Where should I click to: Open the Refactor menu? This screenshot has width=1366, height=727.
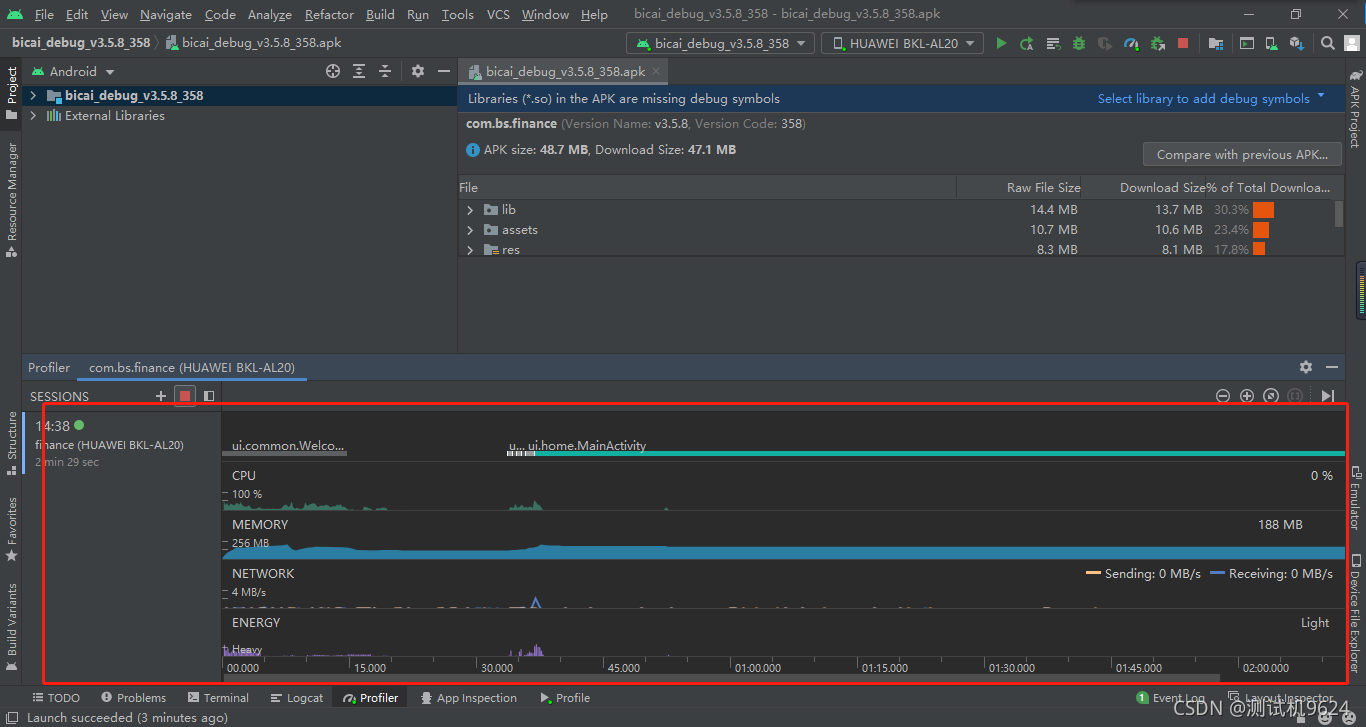[329, 14]
